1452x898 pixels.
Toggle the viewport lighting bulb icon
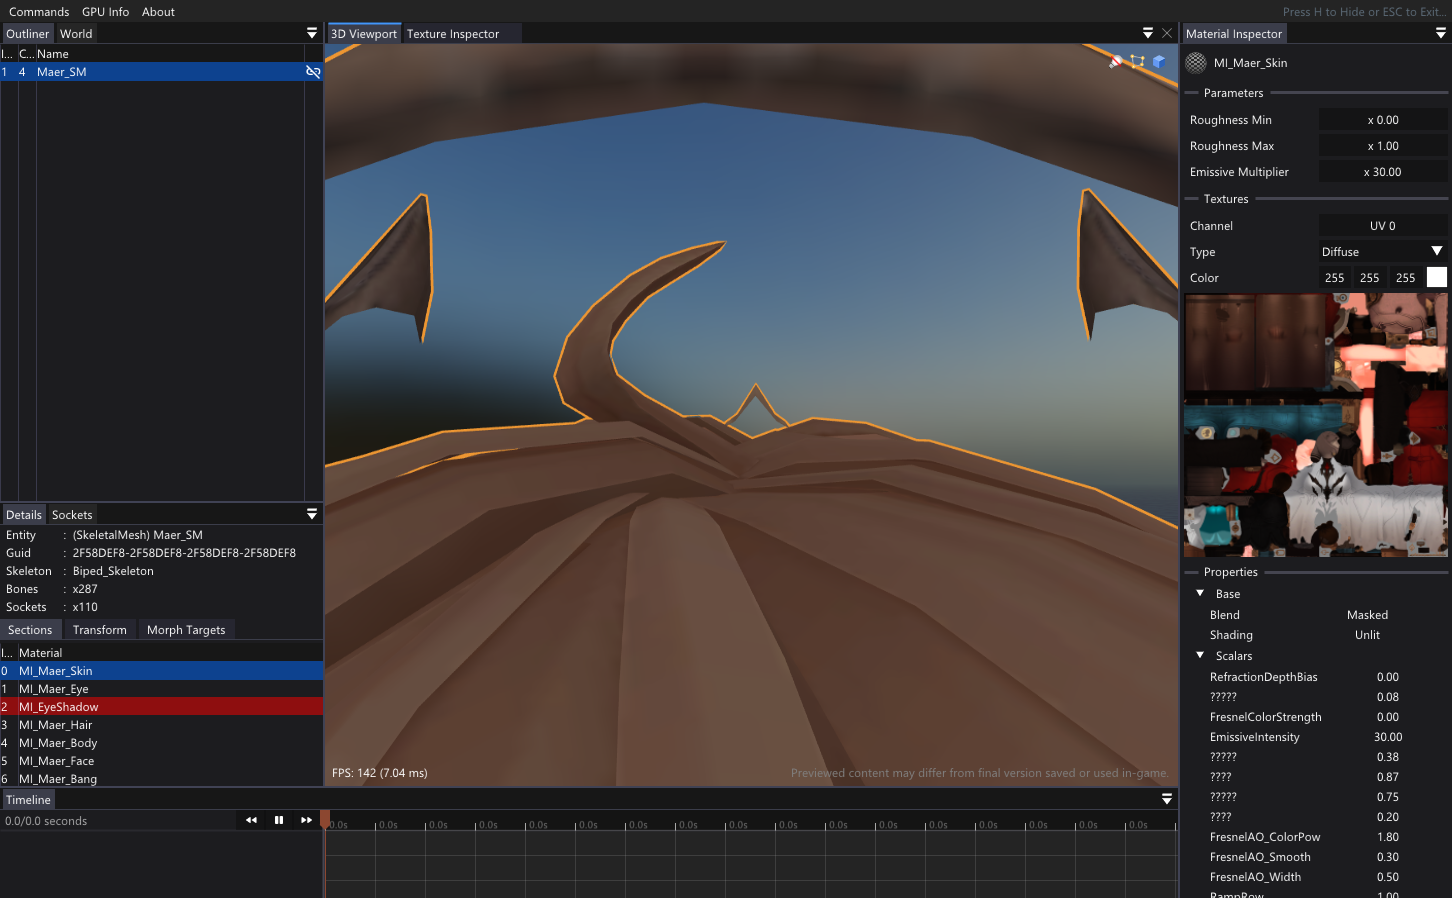pyautogui.click(x=1116, y=62)
